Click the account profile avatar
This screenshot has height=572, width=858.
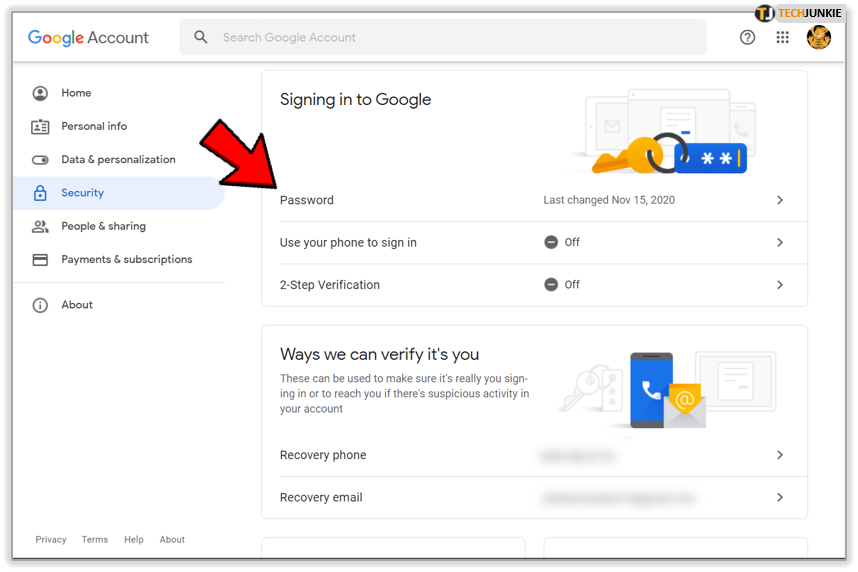(819, 38)
